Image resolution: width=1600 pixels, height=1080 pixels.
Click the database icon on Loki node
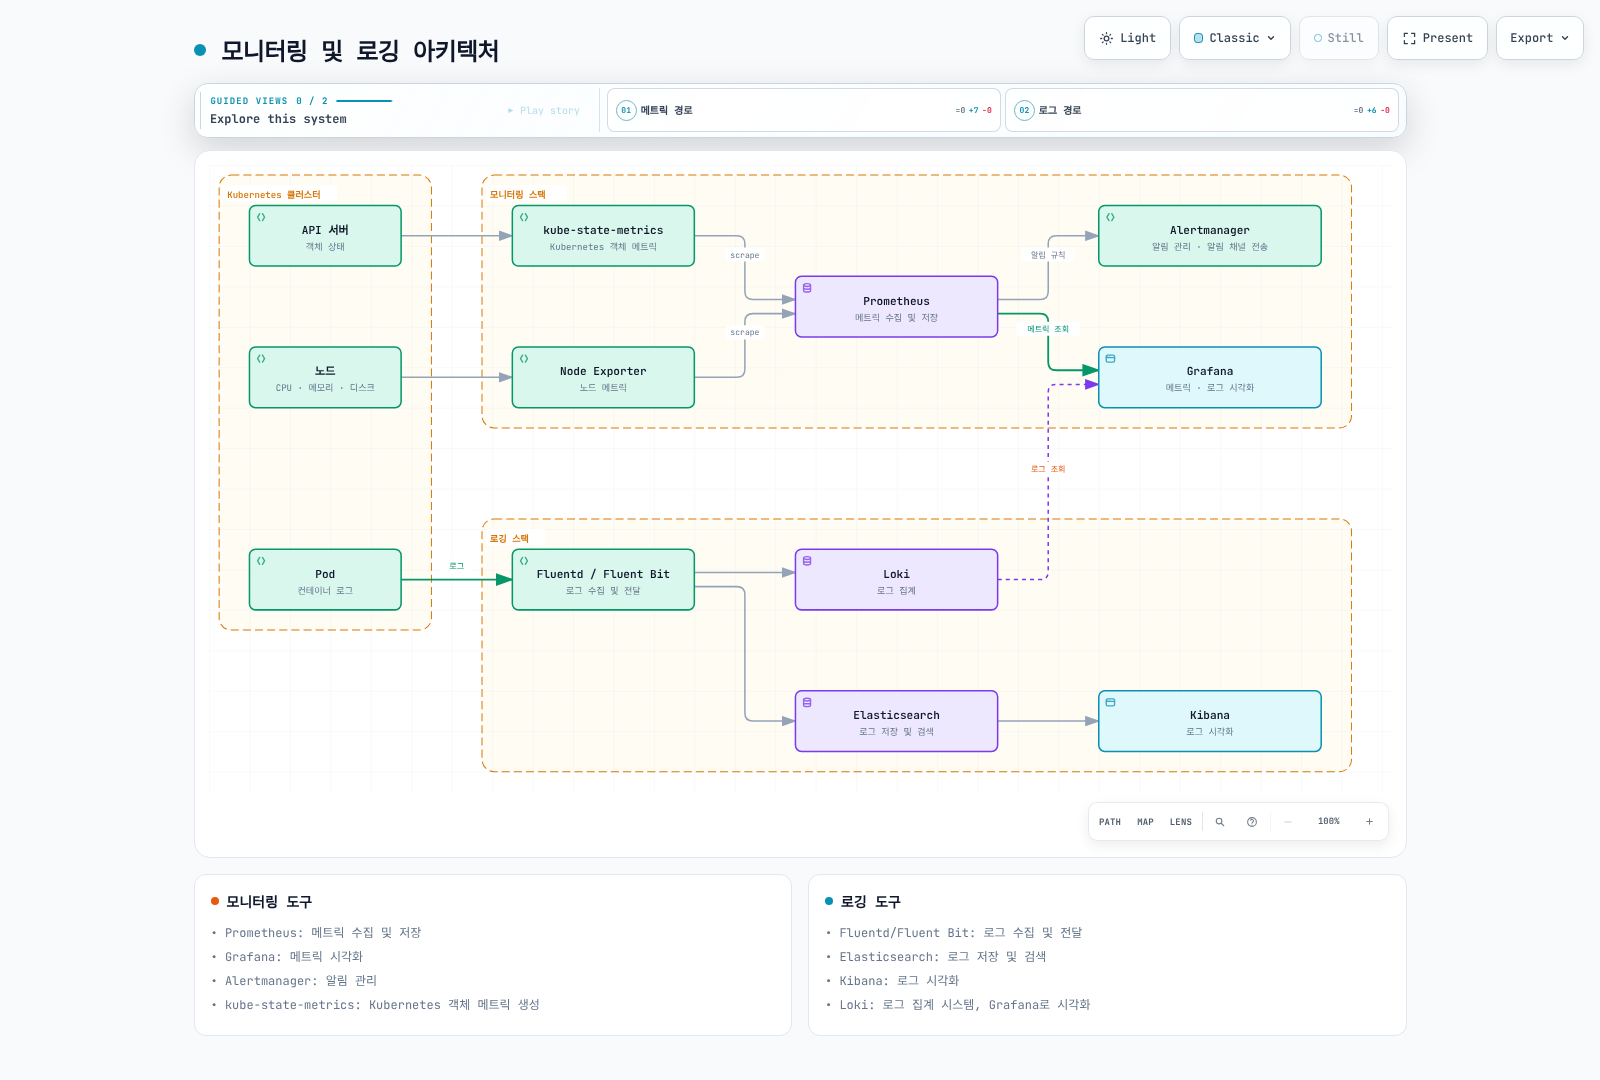[807, 561]
